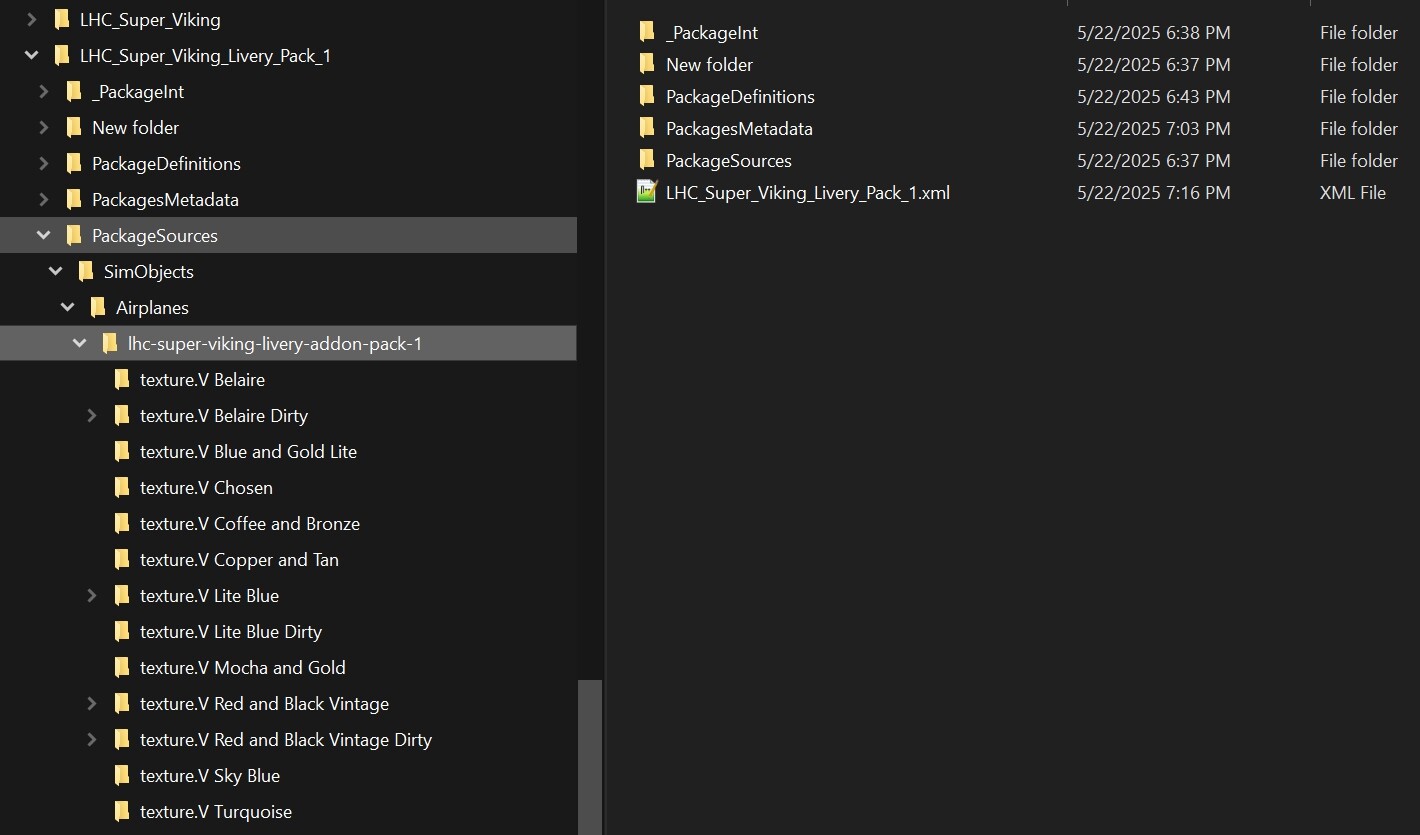Click the LHC_Super_Viking folder icon in the tree
The height and width of the screenshot is (835, 1420).
point(62,19)
